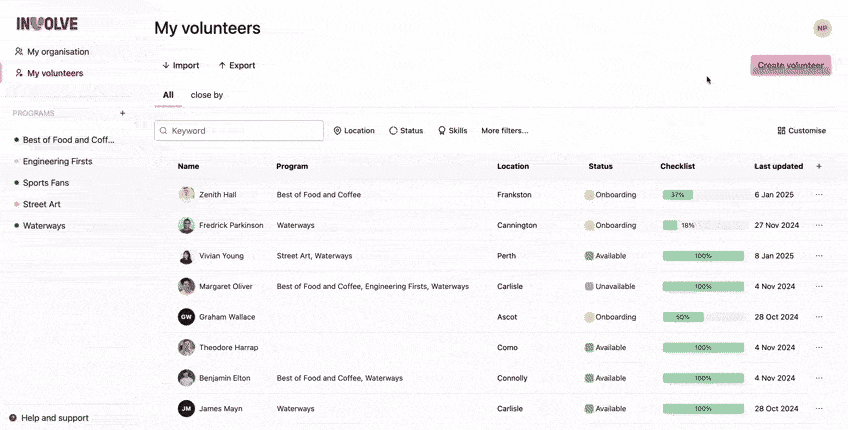
Task: Click the Keyword search field
Action: pos(239,131)
